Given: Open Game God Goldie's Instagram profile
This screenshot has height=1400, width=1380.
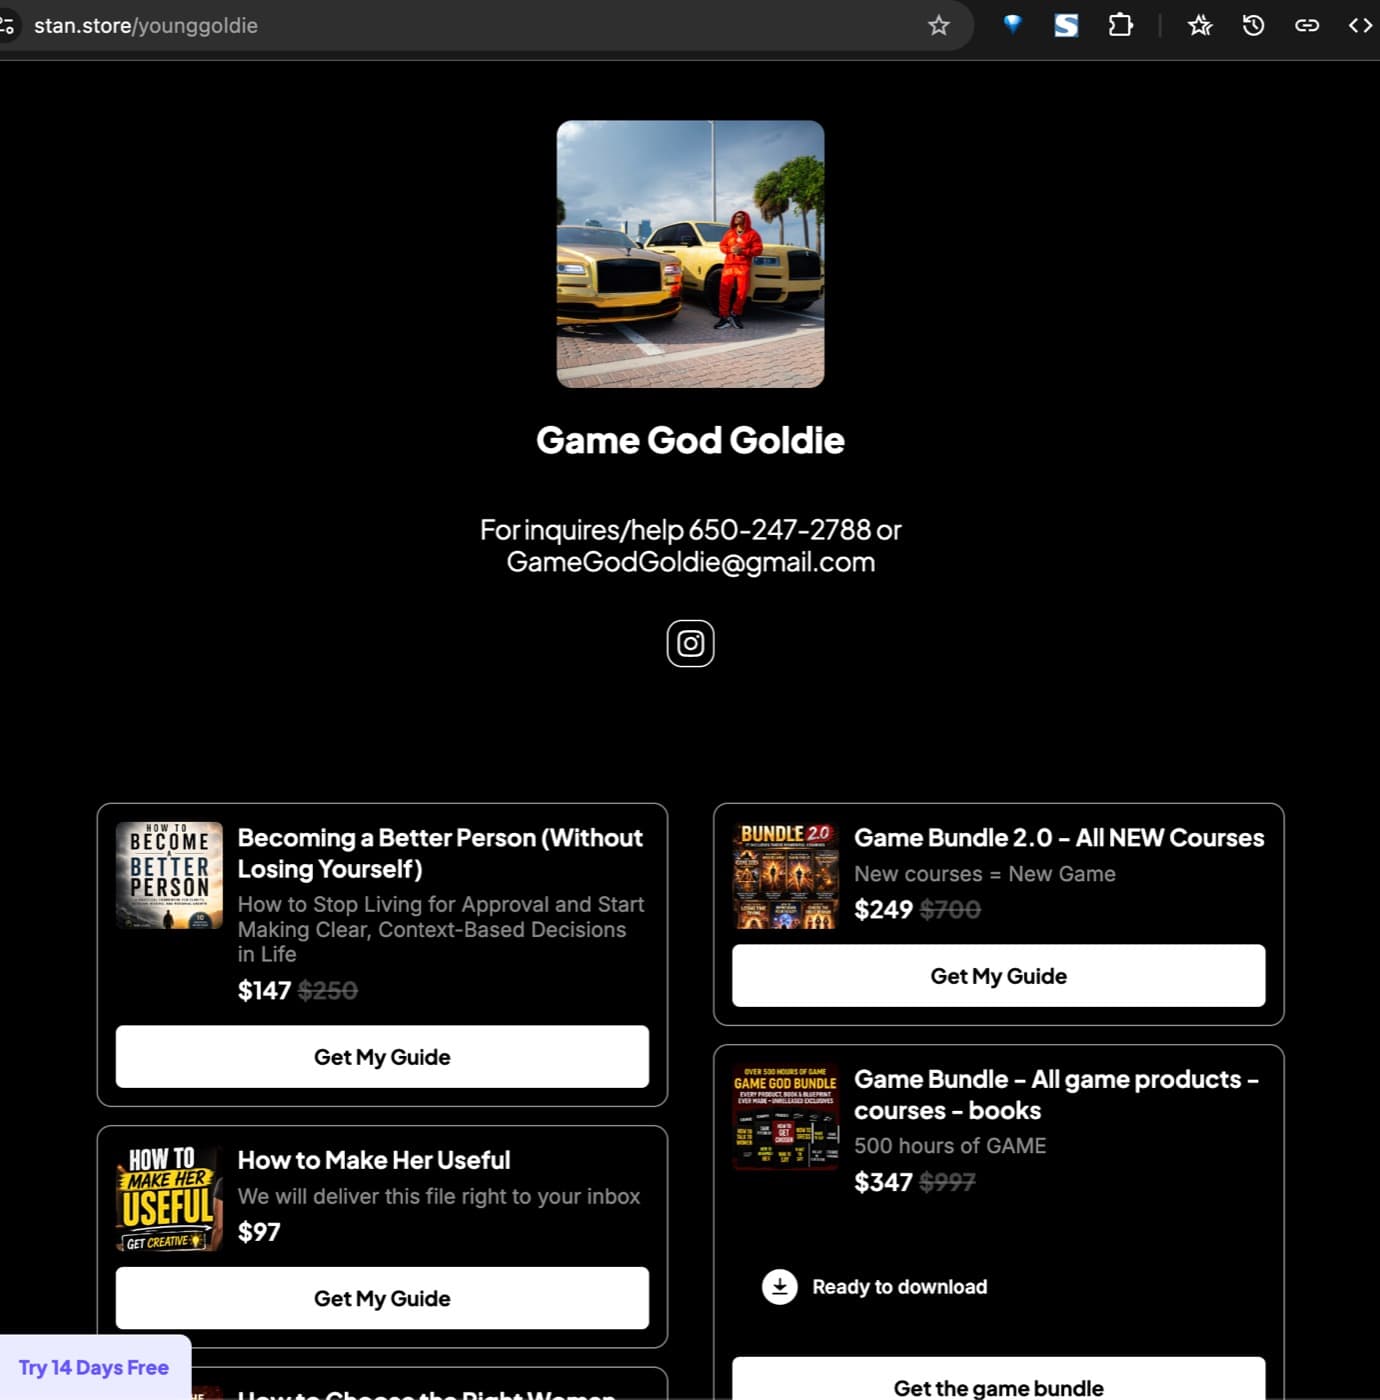Looking at the screenshot, I should coord(690,643).
